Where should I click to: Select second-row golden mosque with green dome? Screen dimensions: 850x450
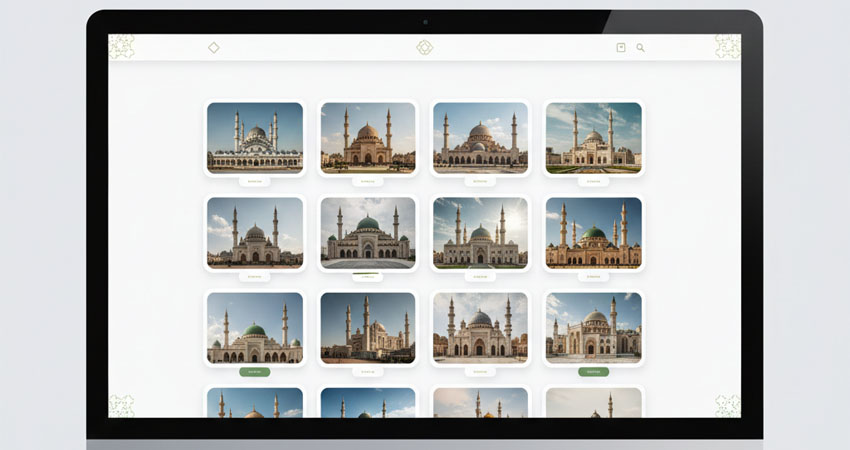(594, 233)
